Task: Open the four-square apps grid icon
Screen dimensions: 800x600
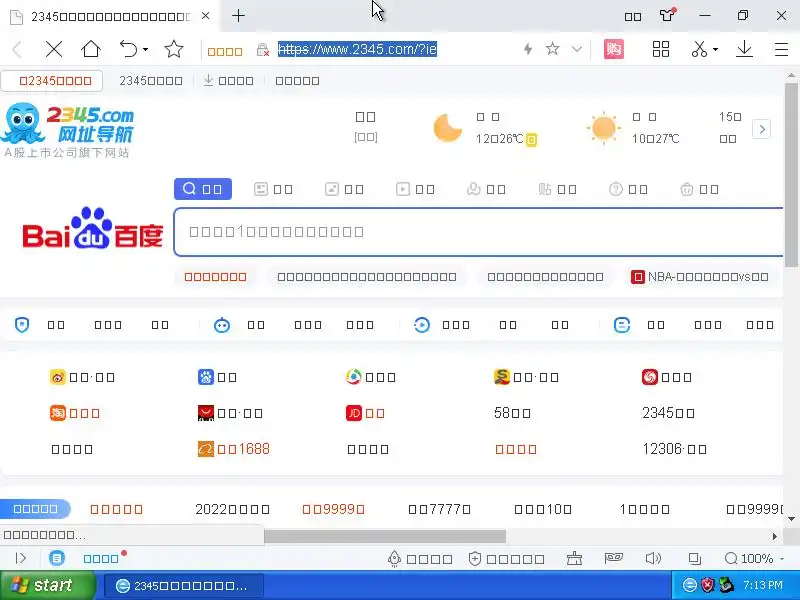Action: click(x=661, y=49)
